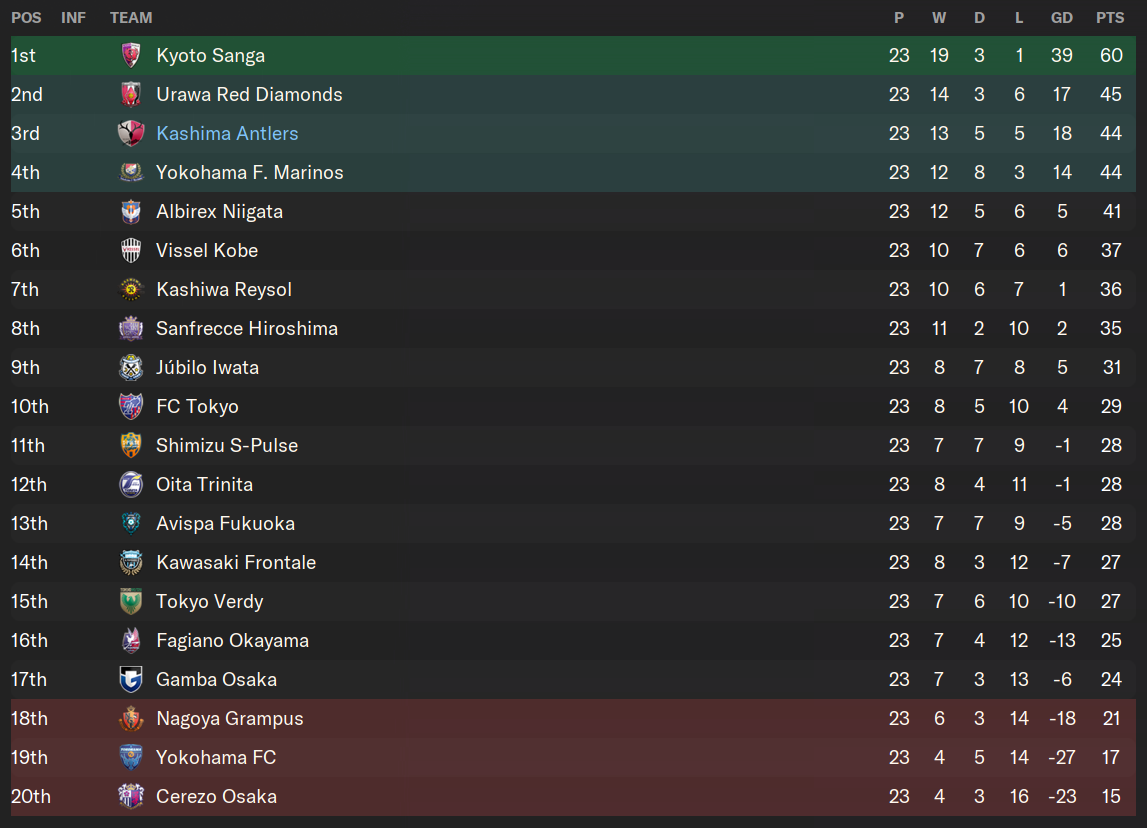Sort by the POS column header
This screenshot has width=1147, height=828.
(x=26, y=18)
